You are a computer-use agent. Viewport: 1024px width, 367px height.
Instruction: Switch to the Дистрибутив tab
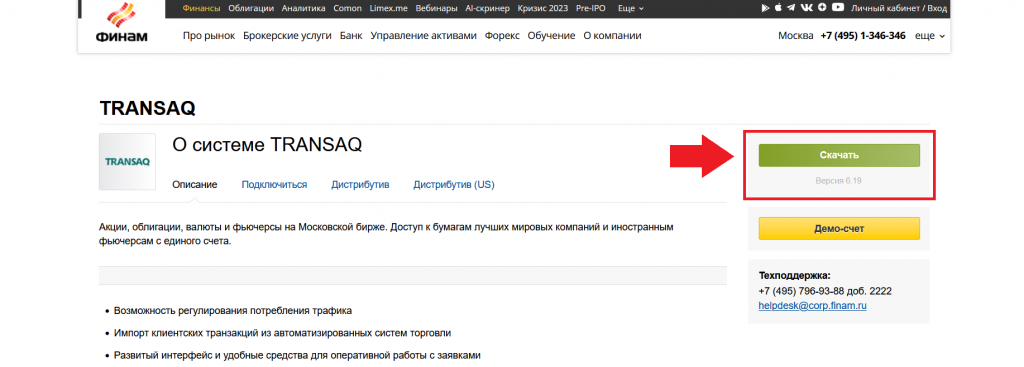tap(360, 185)
